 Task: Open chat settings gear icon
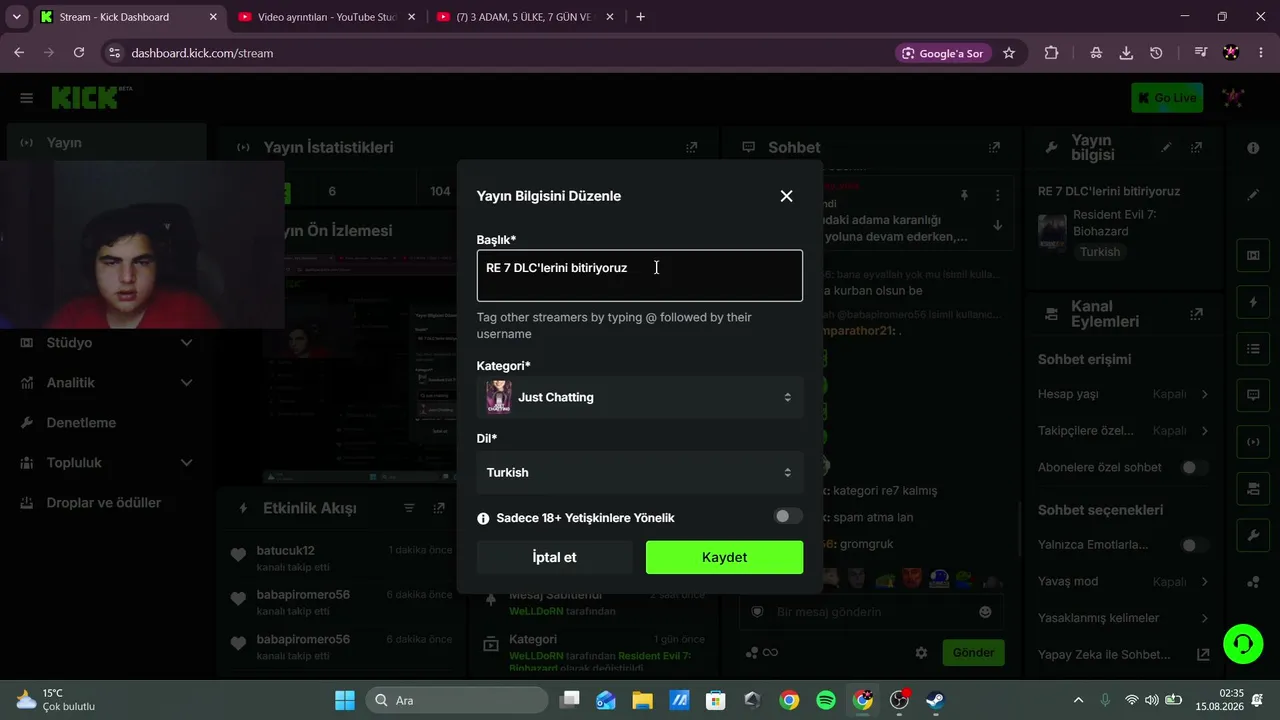click(x=921, y=653)
